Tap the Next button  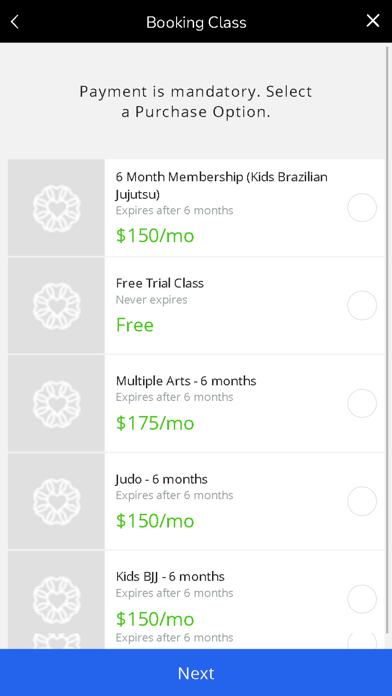coord(196,672)
